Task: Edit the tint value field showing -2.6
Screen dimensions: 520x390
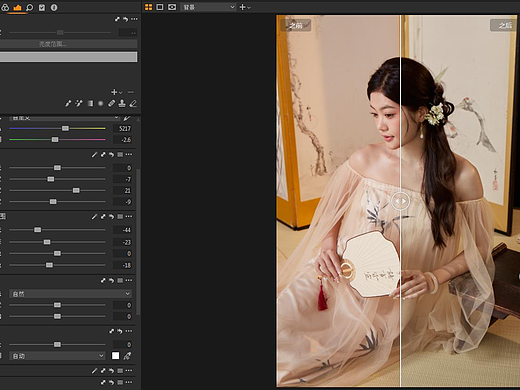Action: 122,140
